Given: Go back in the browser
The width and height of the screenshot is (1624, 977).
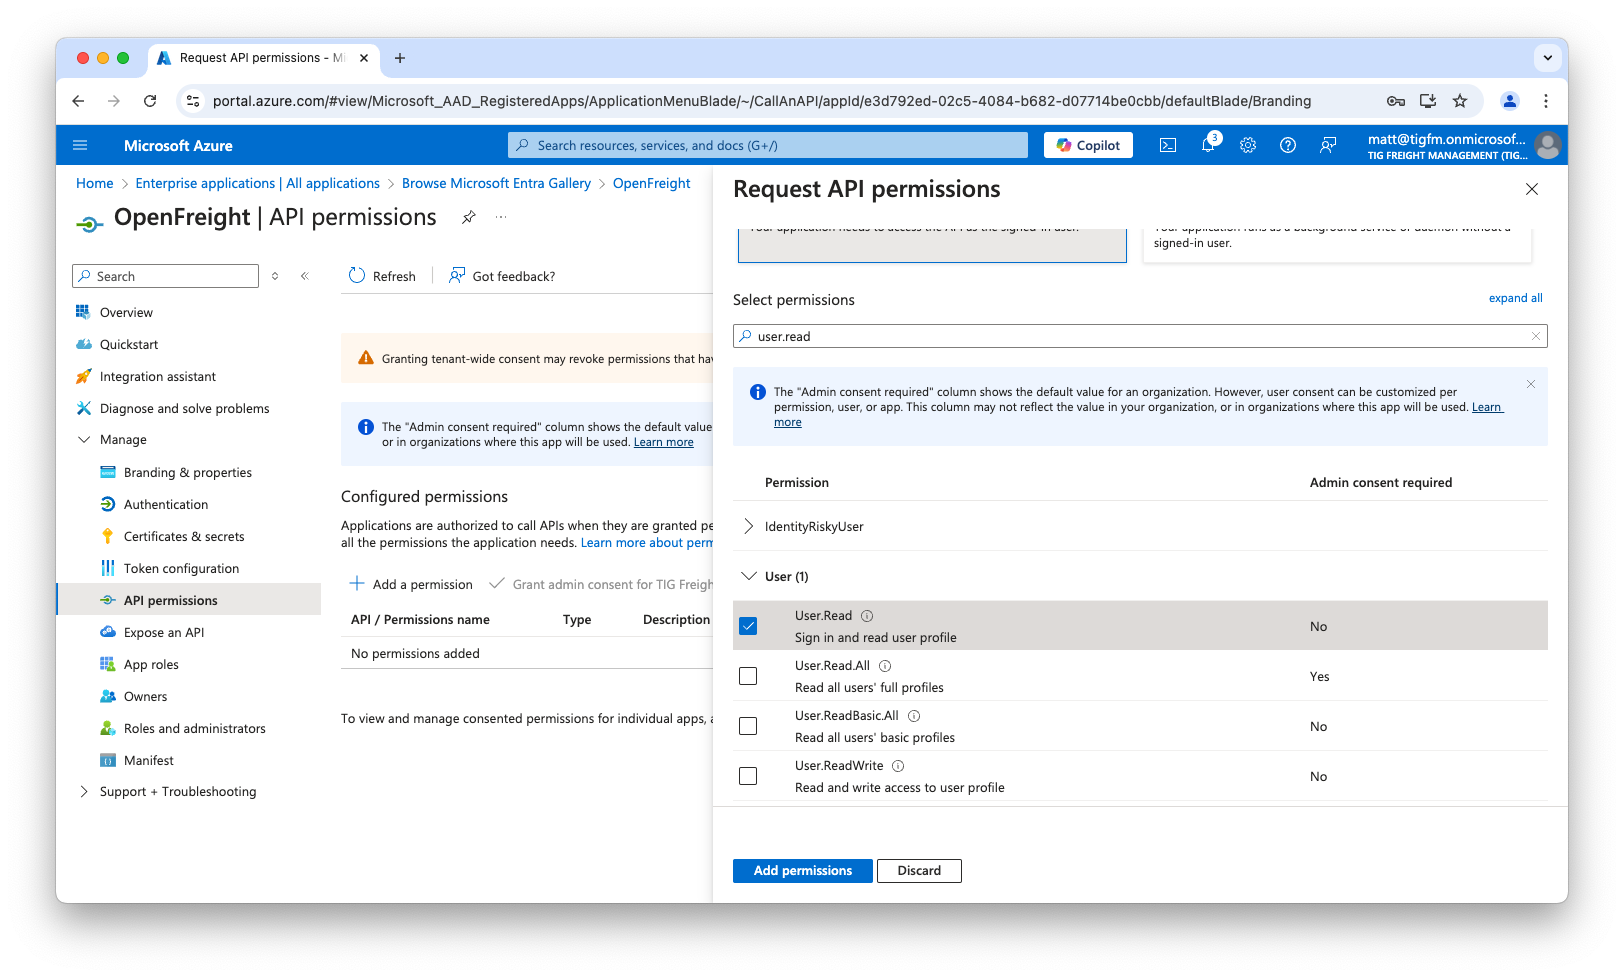Looking at the screenshot, I should pos(79,101).
